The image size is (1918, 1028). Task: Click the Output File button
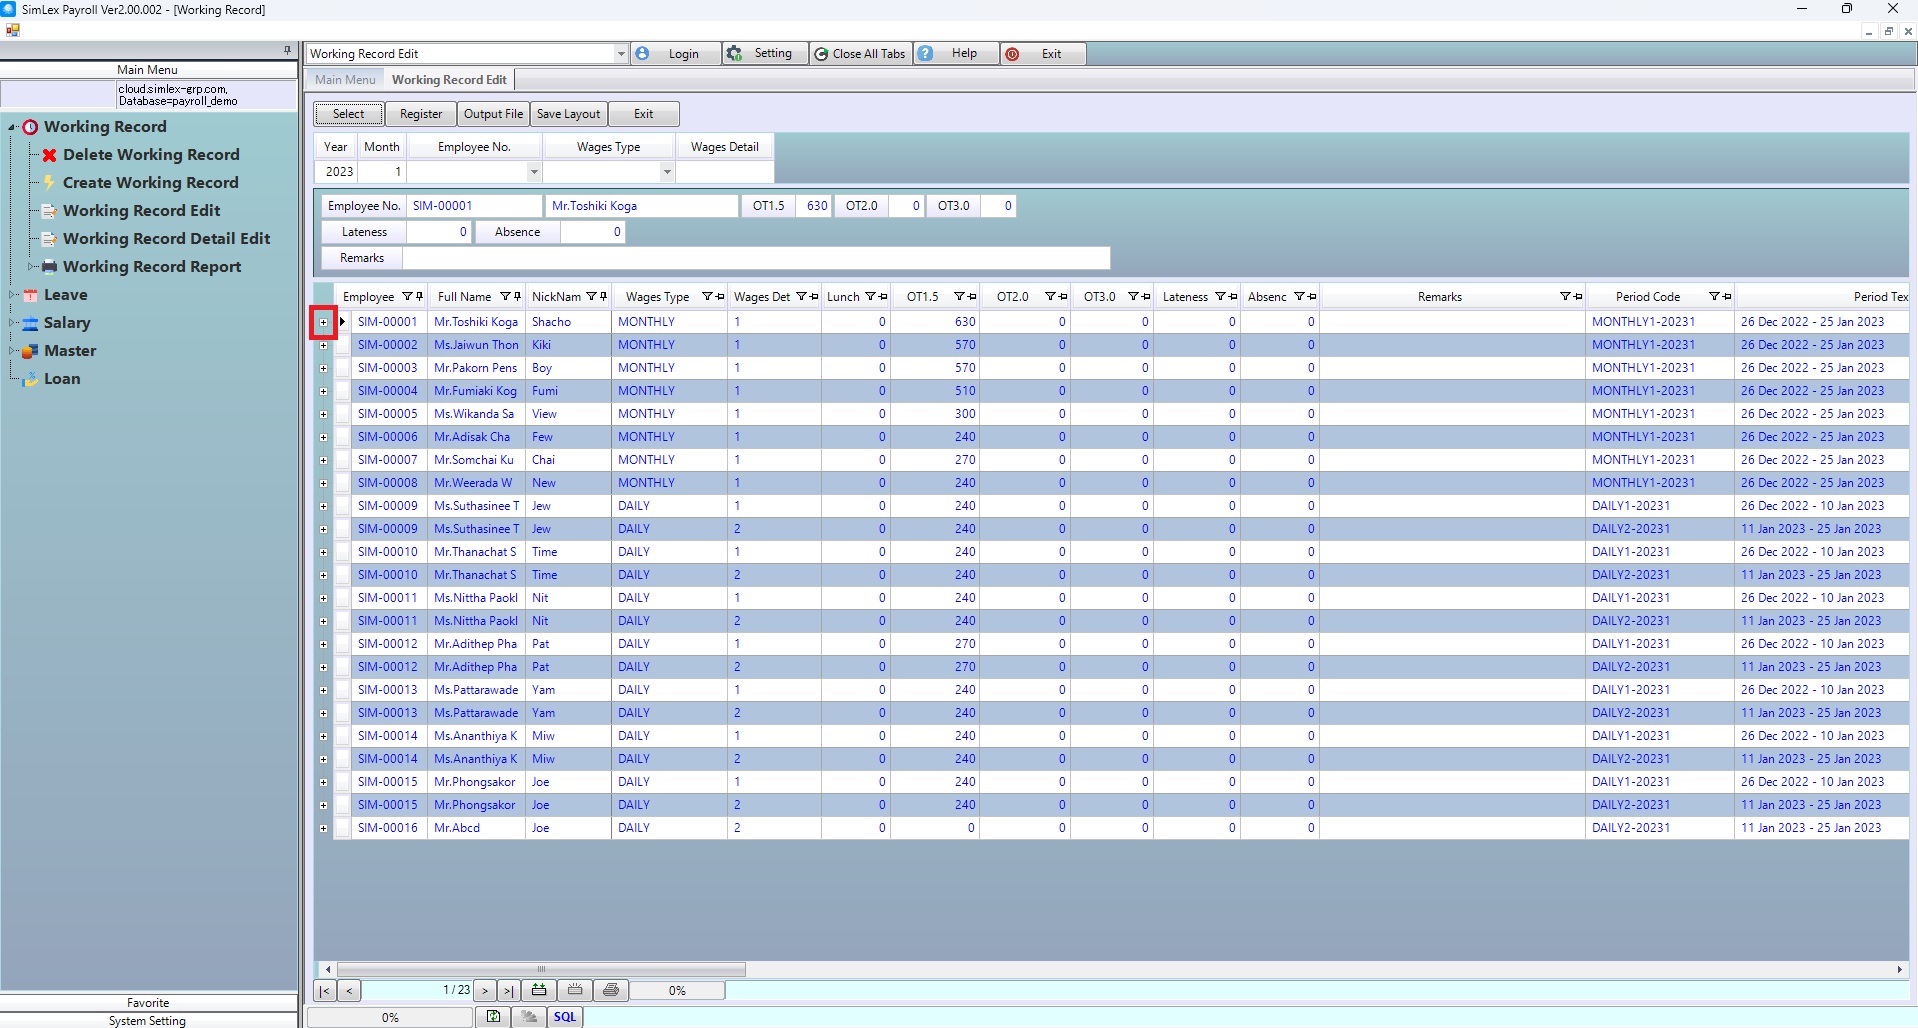click(x=493, y=114)
